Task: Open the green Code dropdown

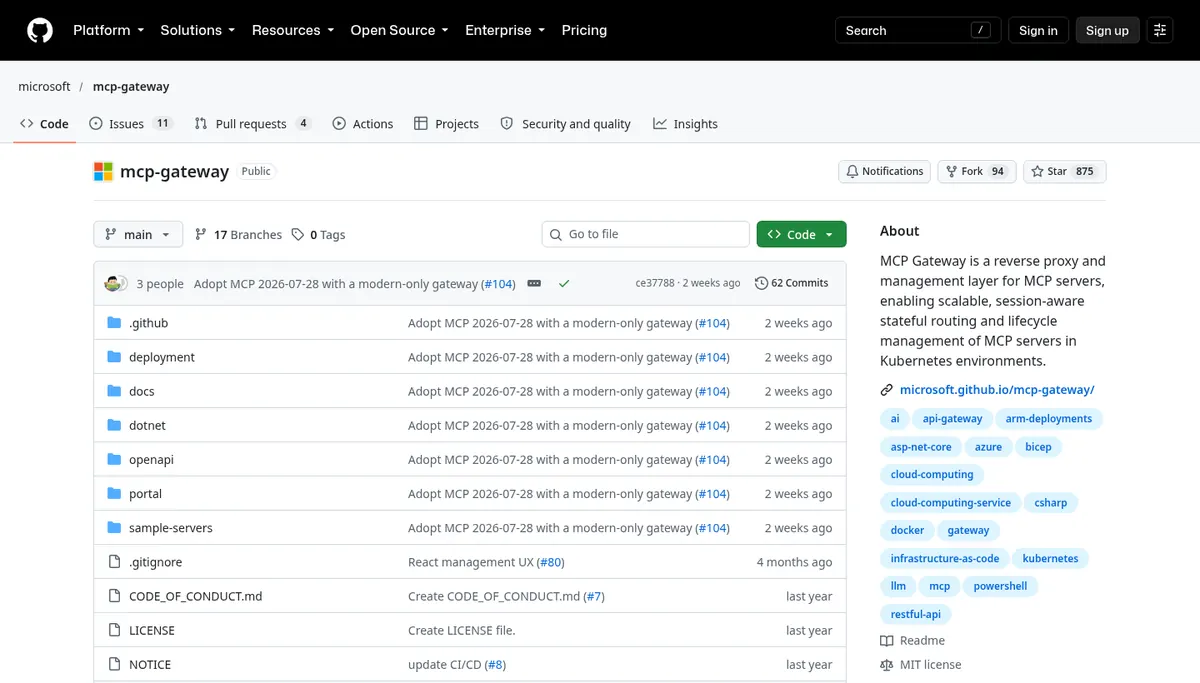Action: 801,234
